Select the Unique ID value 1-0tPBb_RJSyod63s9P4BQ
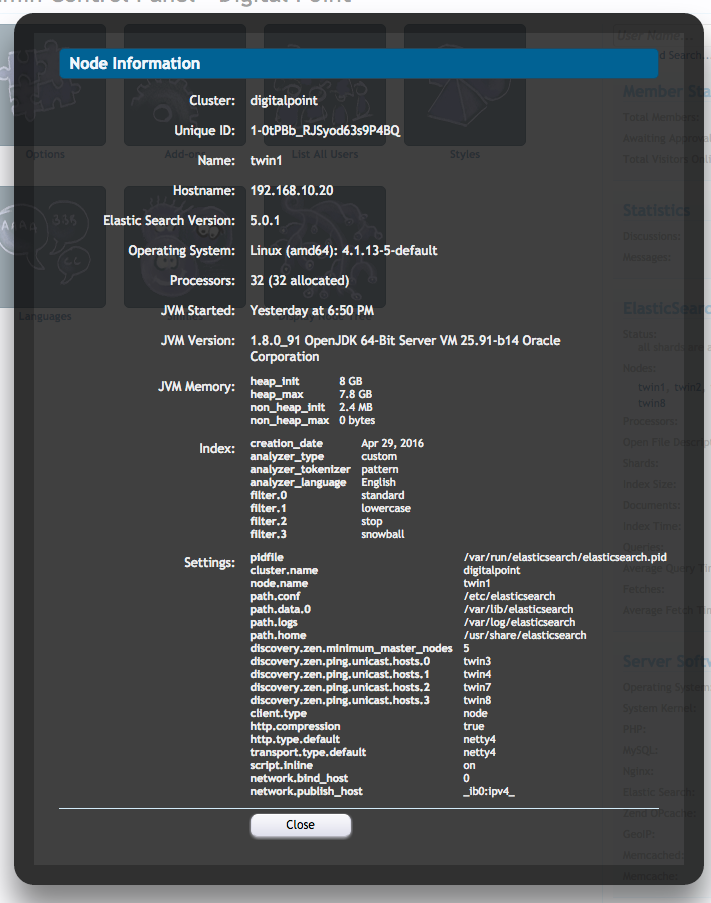Screen dimensions: 711x903 325,130
